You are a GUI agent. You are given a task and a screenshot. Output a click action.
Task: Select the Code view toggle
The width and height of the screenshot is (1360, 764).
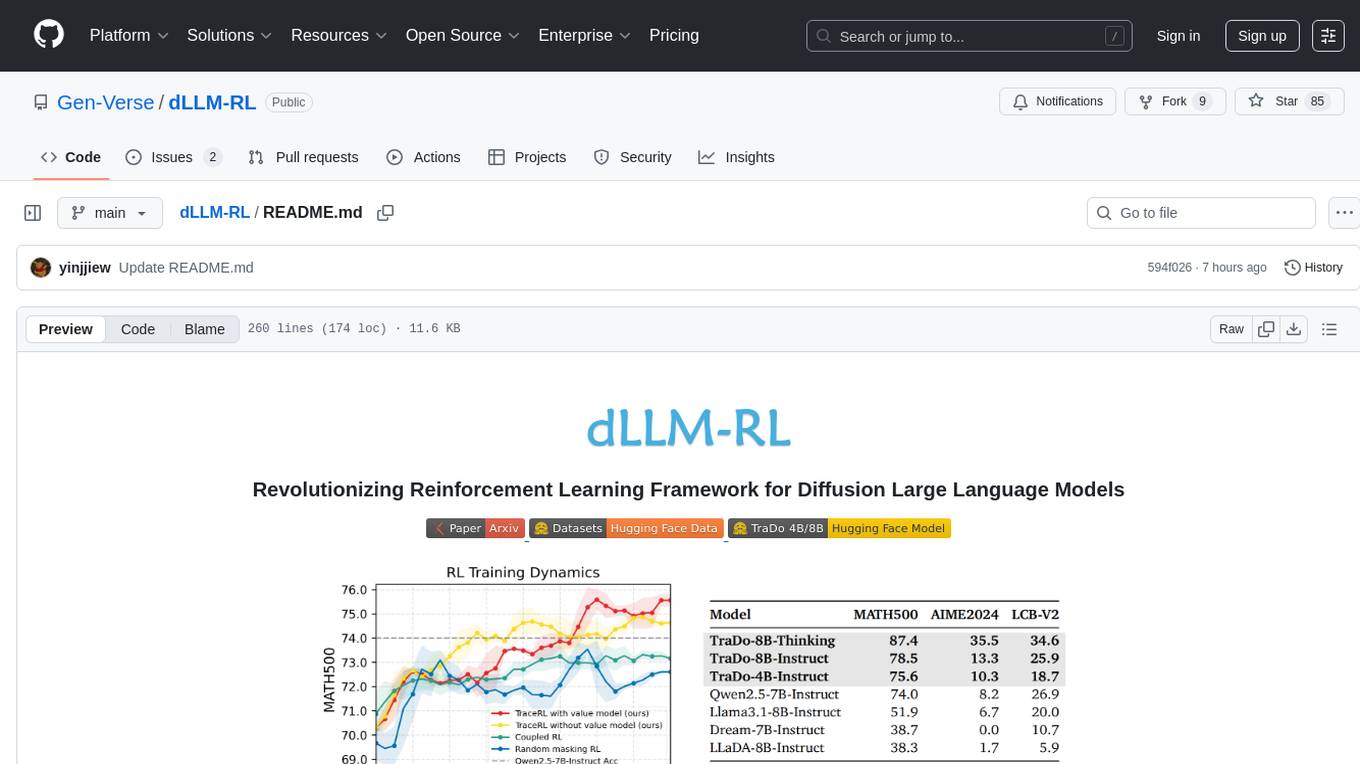(138, 329)
